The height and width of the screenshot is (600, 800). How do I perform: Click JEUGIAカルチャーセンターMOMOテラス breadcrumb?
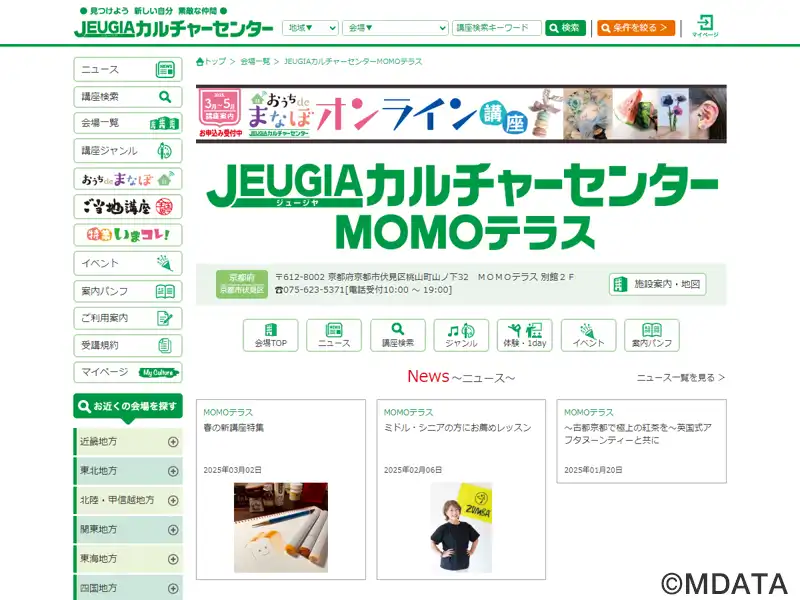pos(353,62)
